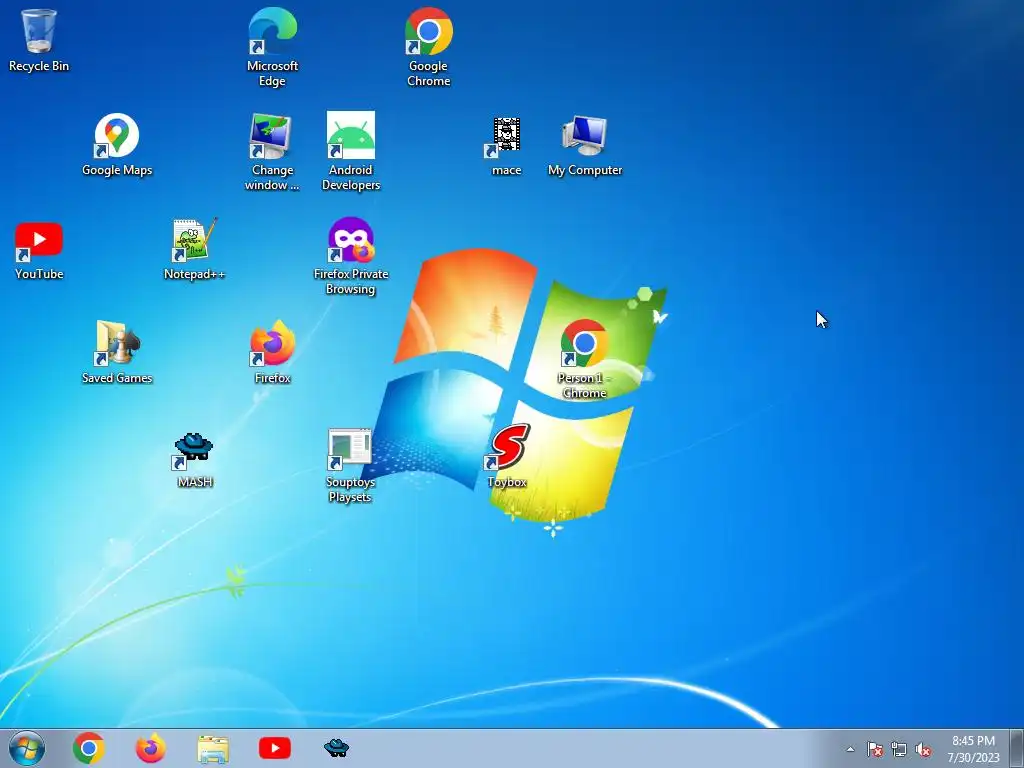
Task: Select the Firefox desktop shortcut
Action: coord(272,353)
